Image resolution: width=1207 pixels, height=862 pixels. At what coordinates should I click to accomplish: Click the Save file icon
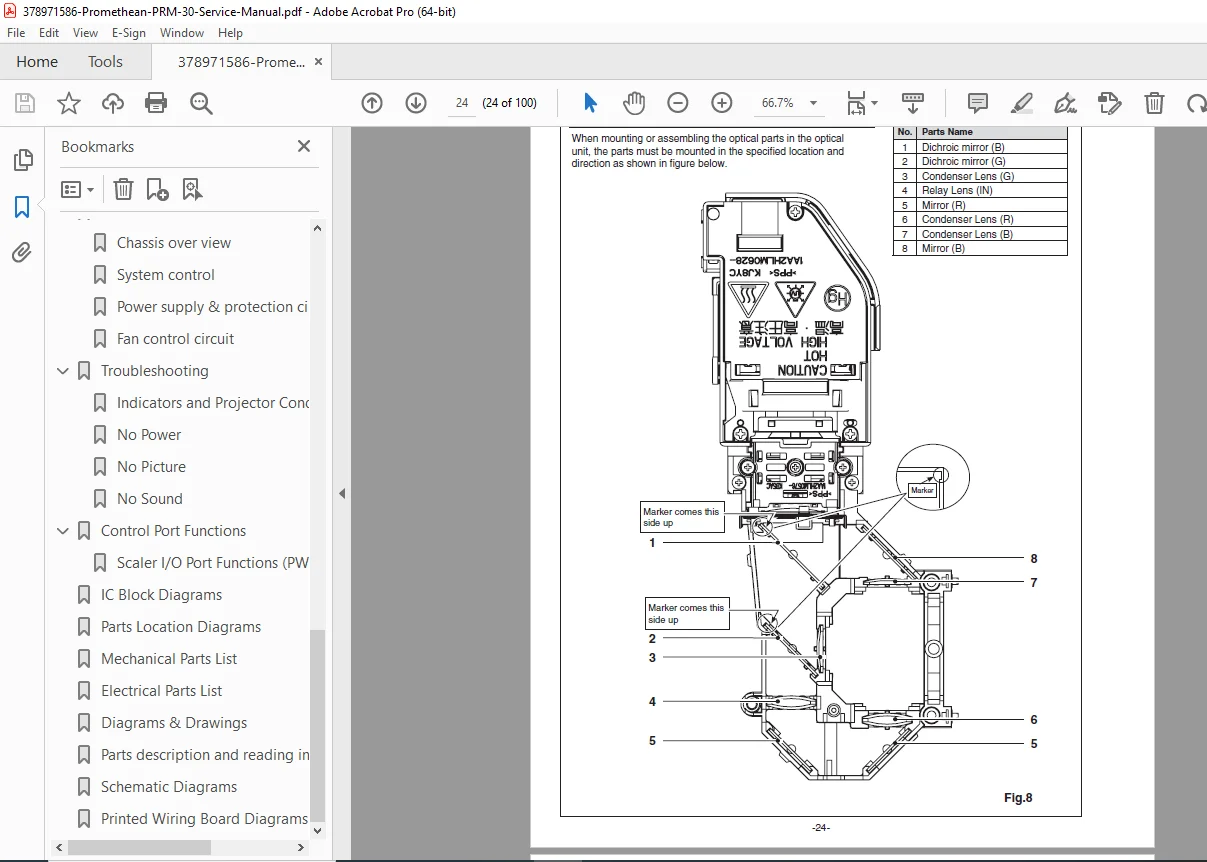coord(25,103)
